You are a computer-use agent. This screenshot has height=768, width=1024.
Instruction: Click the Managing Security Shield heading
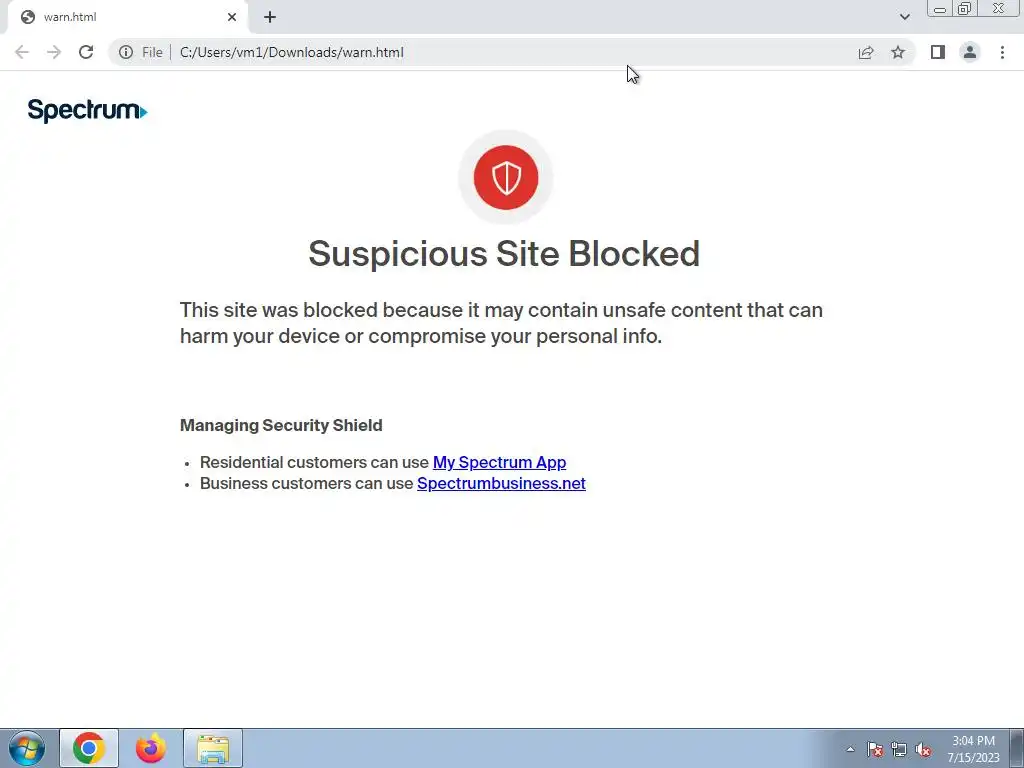click(281, 425)
